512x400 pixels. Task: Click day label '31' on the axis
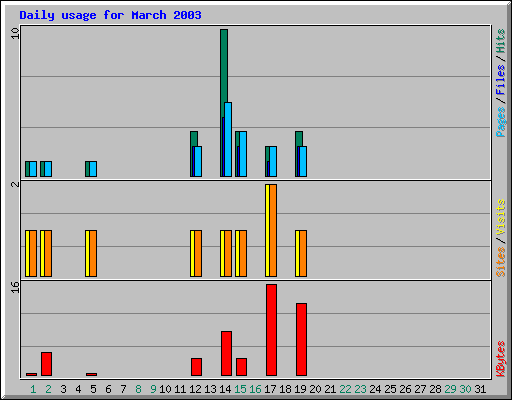click(480, 389)
